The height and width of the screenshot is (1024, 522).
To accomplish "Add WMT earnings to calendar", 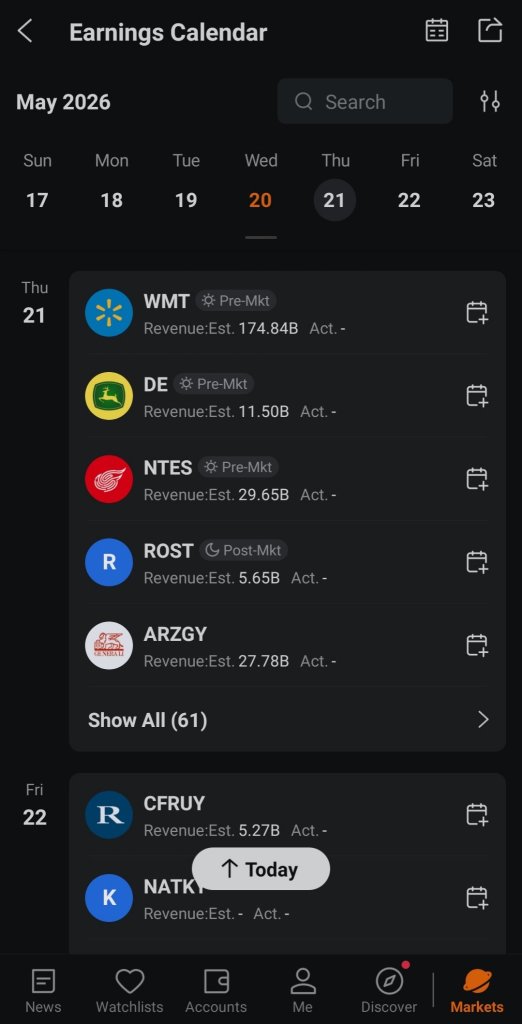I will [x=477, y=312].
